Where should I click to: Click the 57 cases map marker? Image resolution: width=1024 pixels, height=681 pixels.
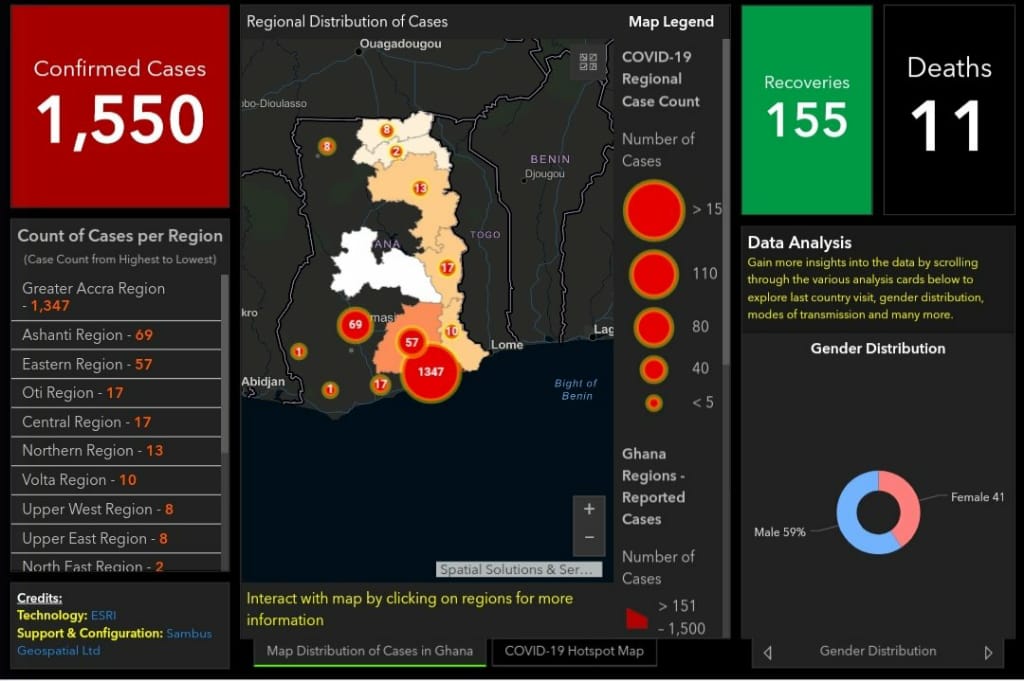pos(411,342)
